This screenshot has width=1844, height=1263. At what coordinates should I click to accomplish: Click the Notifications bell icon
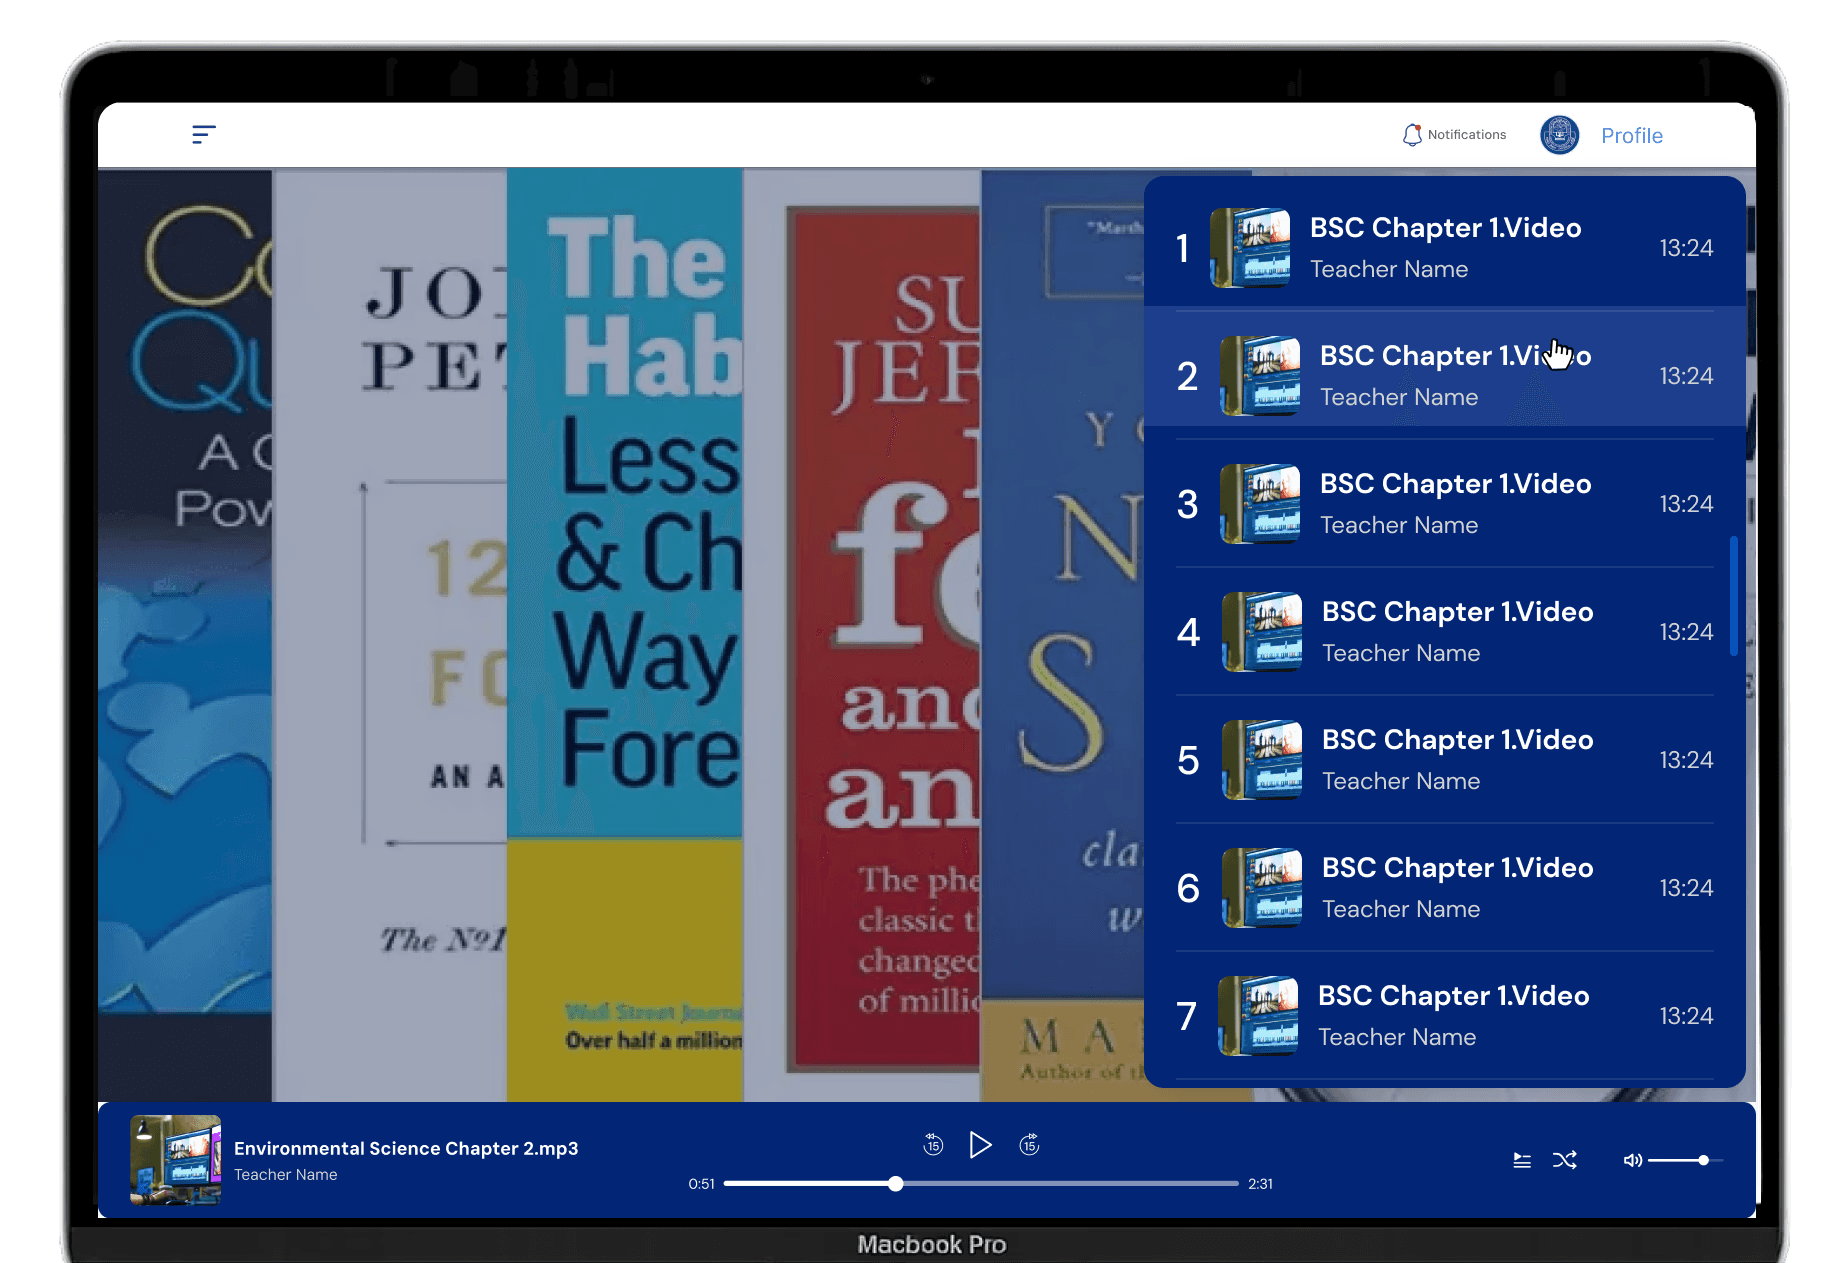coord(1411,135)
